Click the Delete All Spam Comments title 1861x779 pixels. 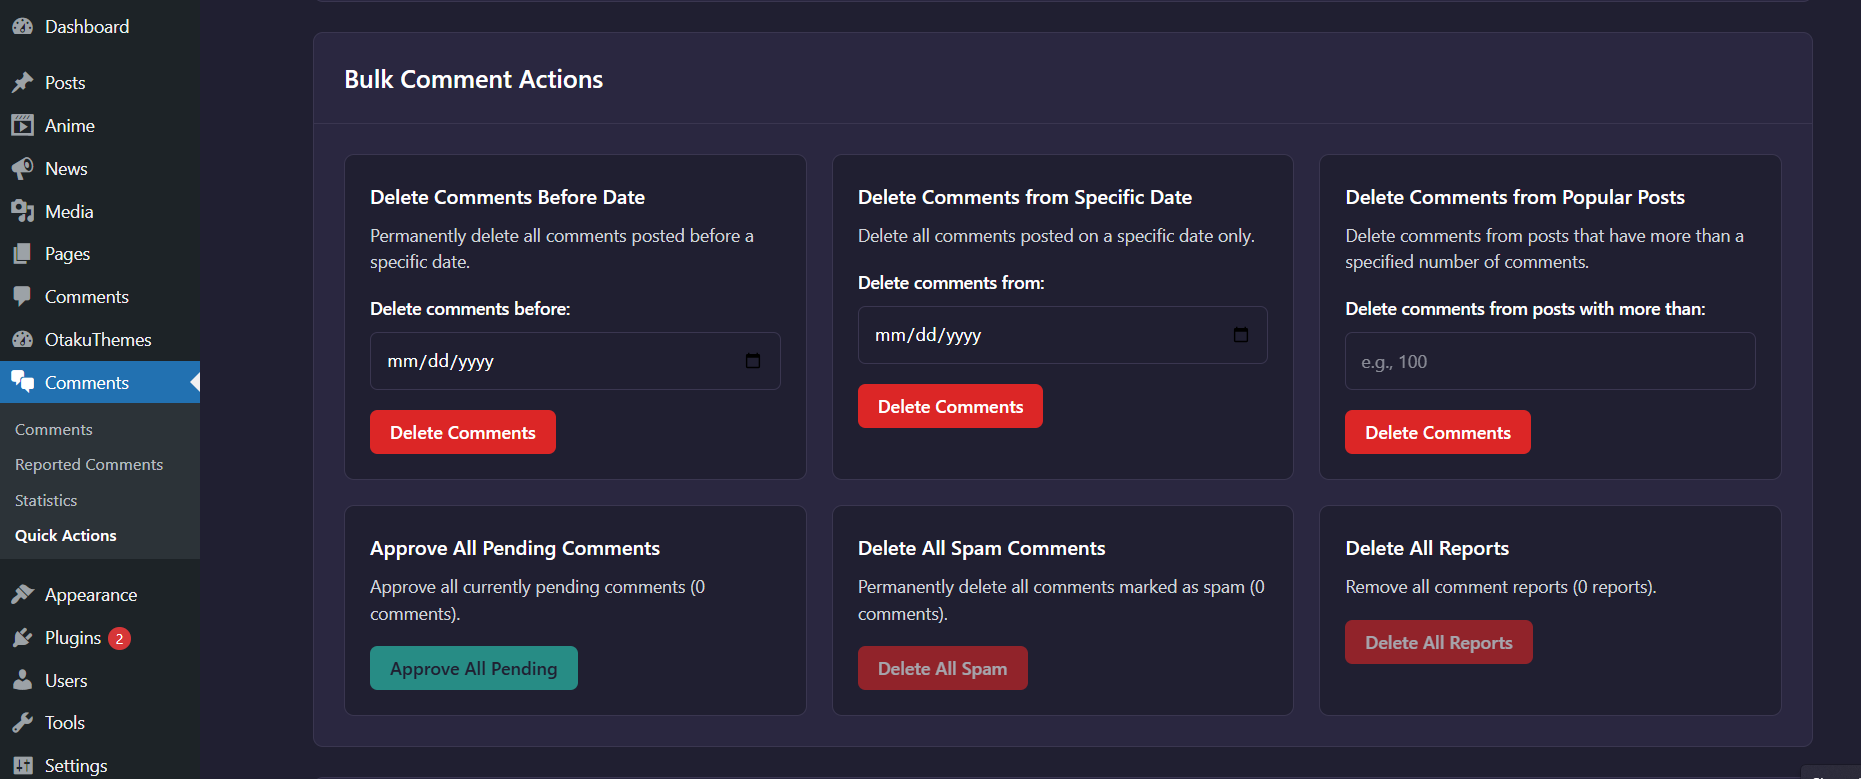pyautogui.click(x=982, y=548)
